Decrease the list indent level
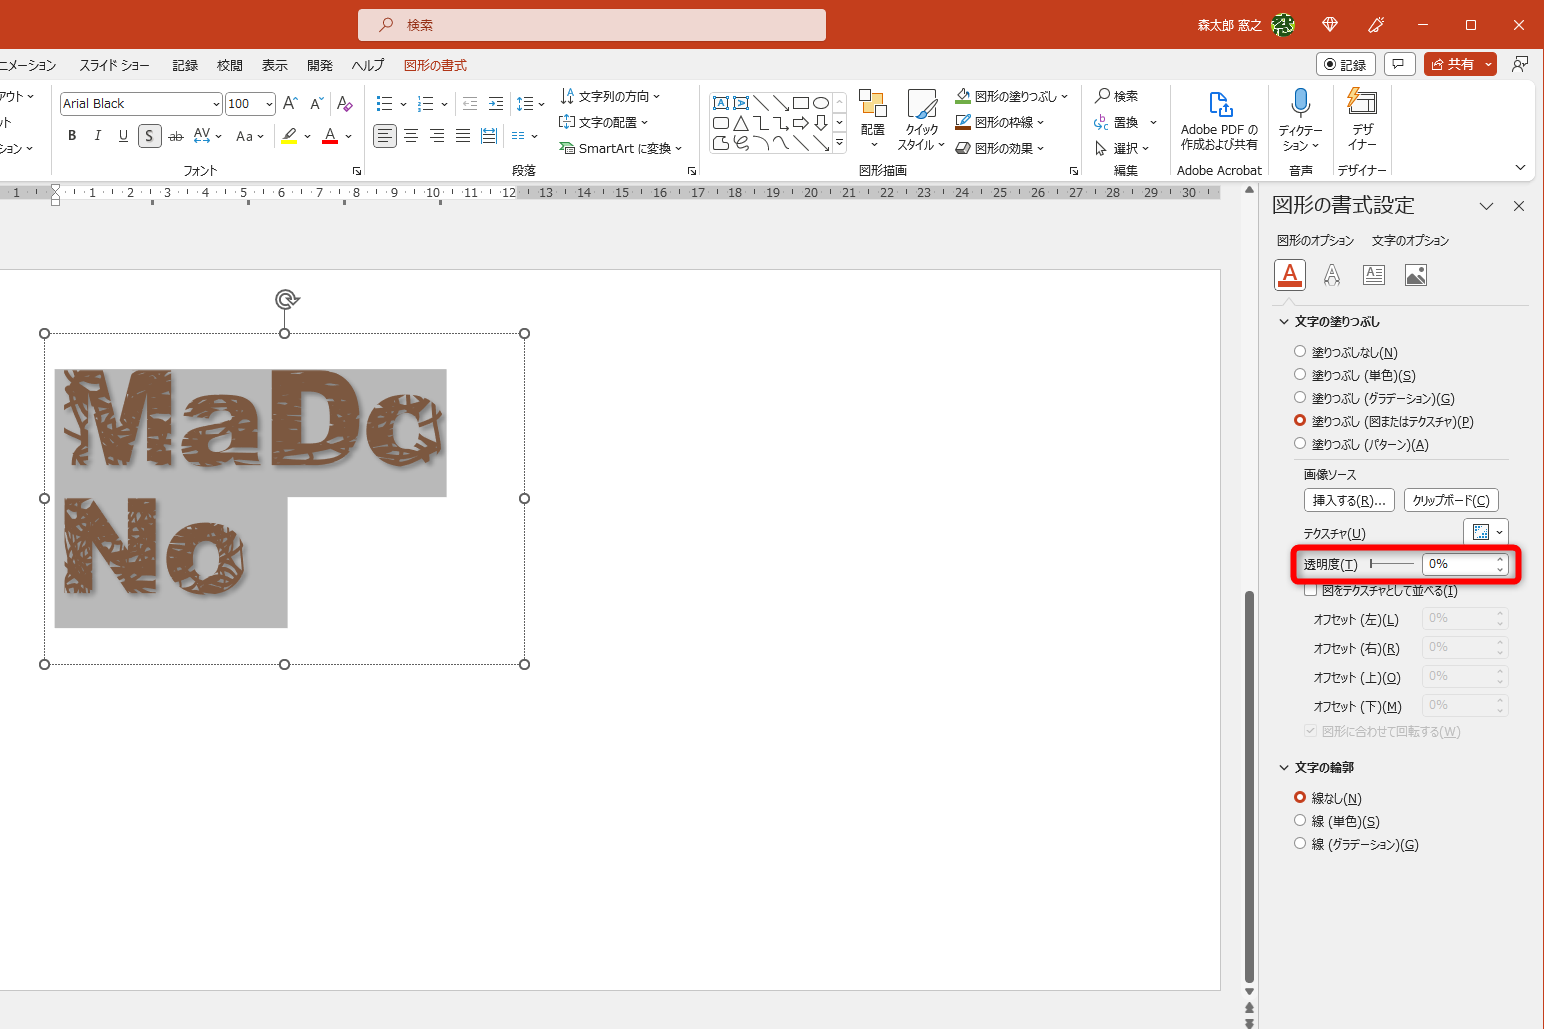The width and height of the screenshot is (1544, 1029). (470, 104)
